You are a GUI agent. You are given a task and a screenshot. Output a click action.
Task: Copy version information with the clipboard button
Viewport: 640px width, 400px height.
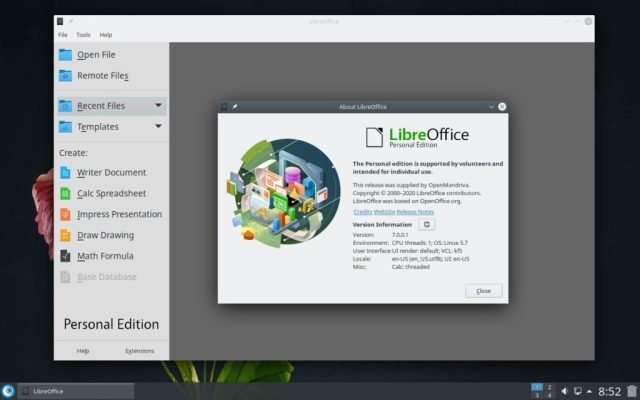(x=426, y=225)
